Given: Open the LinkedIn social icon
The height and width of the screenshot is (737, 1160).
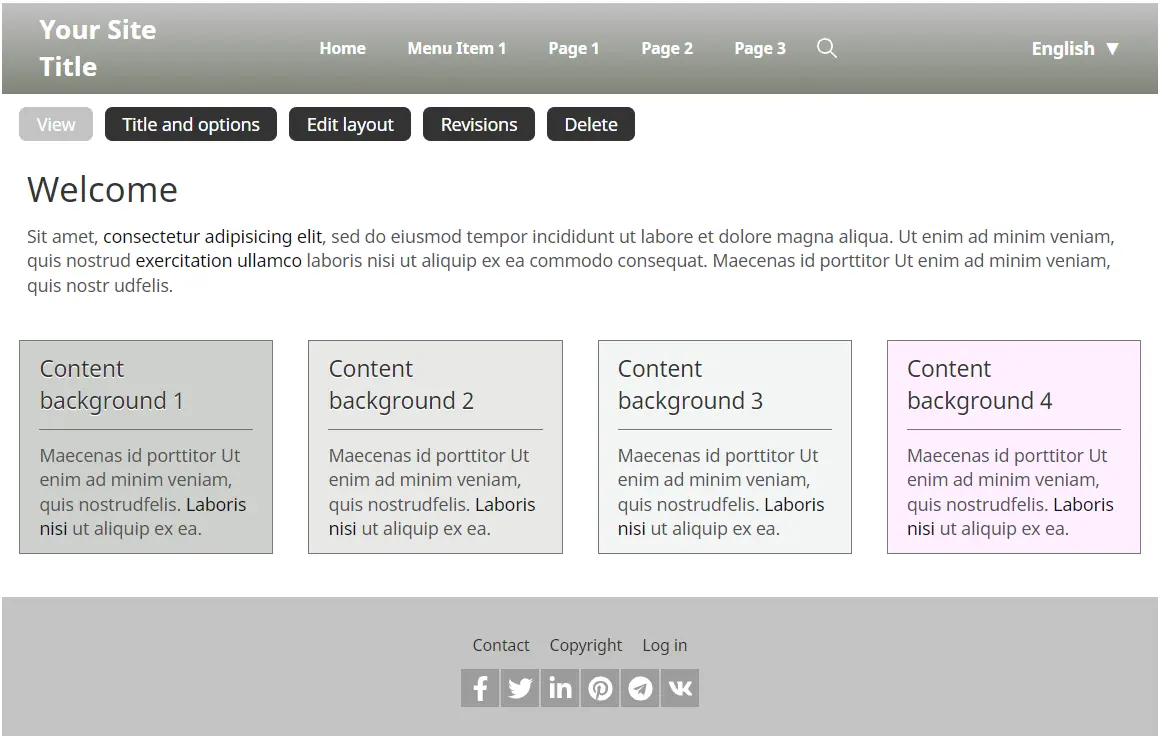Looking at the screenshot, I should pos(560,688).
